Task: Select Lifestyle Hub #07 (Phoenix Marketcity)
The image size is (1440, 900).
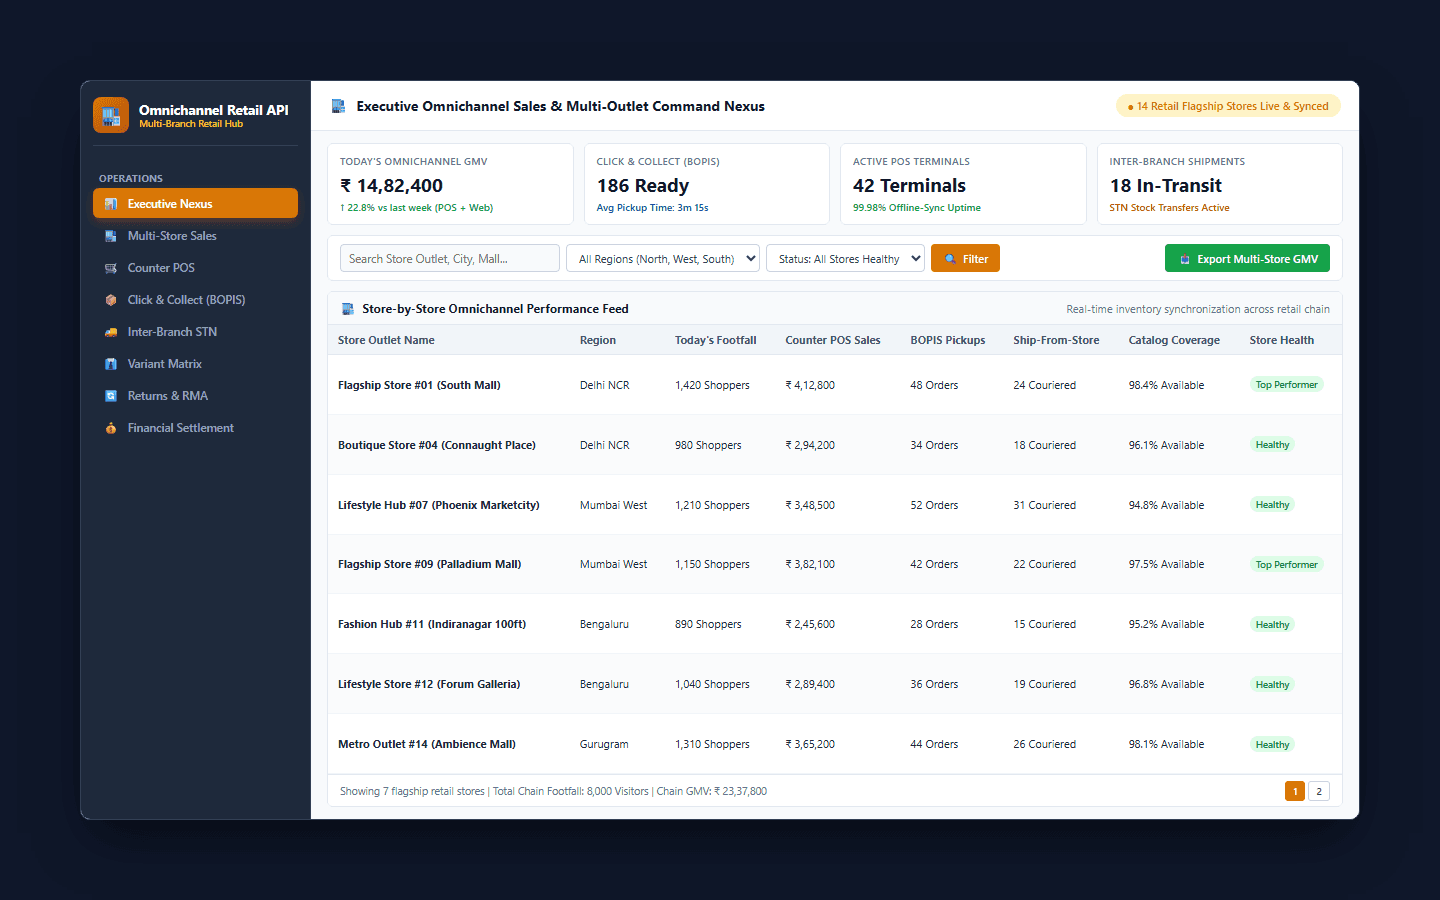Action: coord(835,505)
